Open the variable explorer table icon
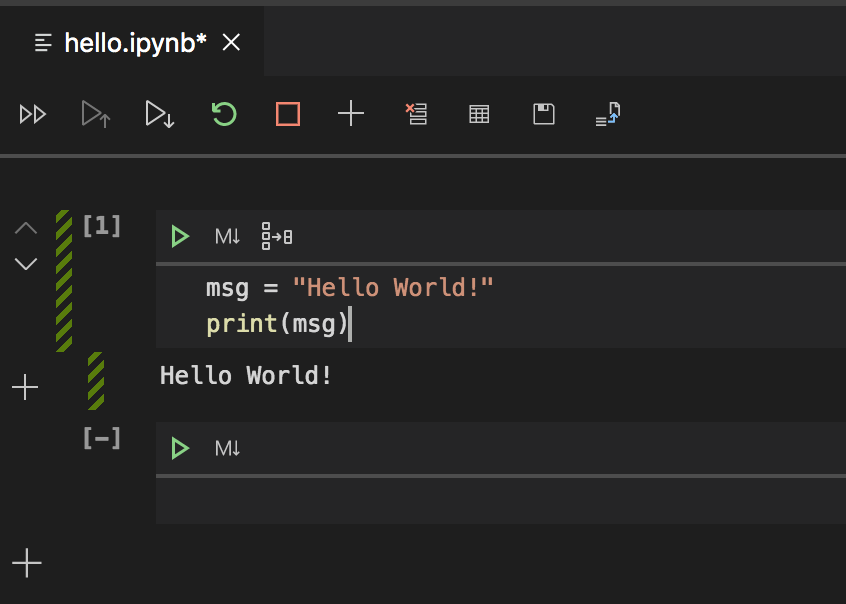Image resolution: width=846 pixels, height=604 pixels. (479, 114)
